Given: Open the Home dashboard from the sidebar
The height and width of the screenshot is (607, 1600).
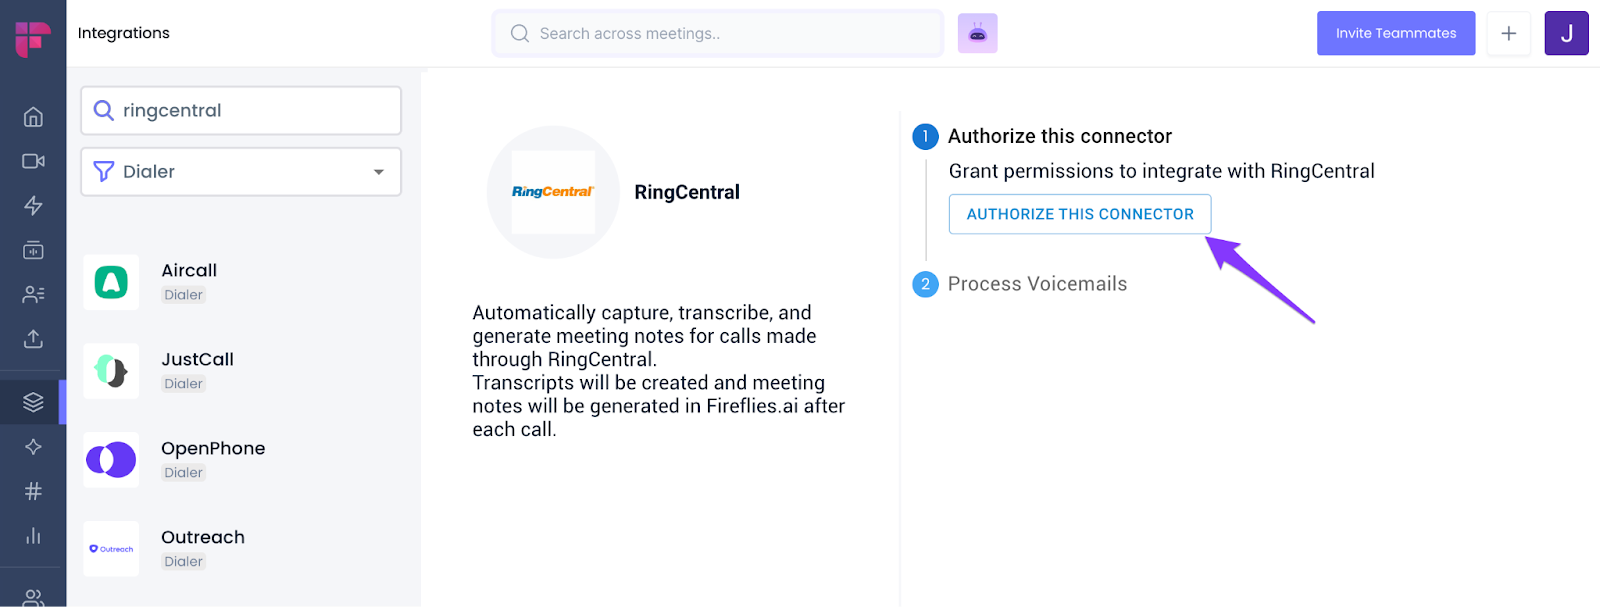Looking at the screenshot, I should 33,116.
